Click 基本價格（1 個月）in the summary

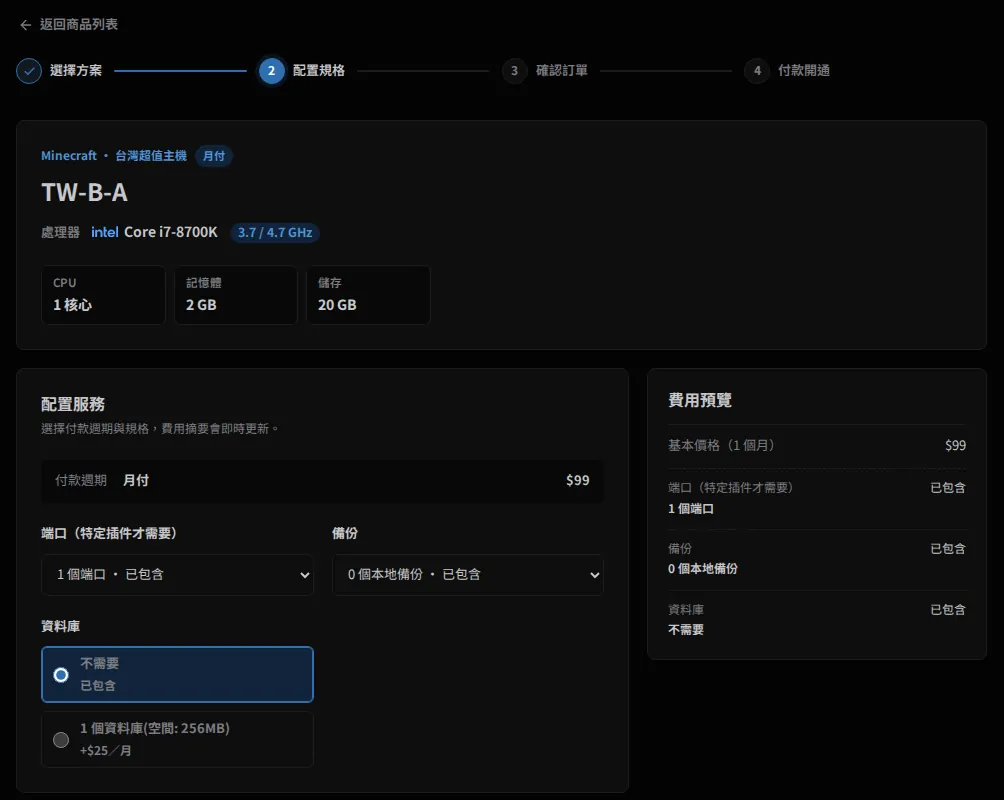[x=721, y=445]
